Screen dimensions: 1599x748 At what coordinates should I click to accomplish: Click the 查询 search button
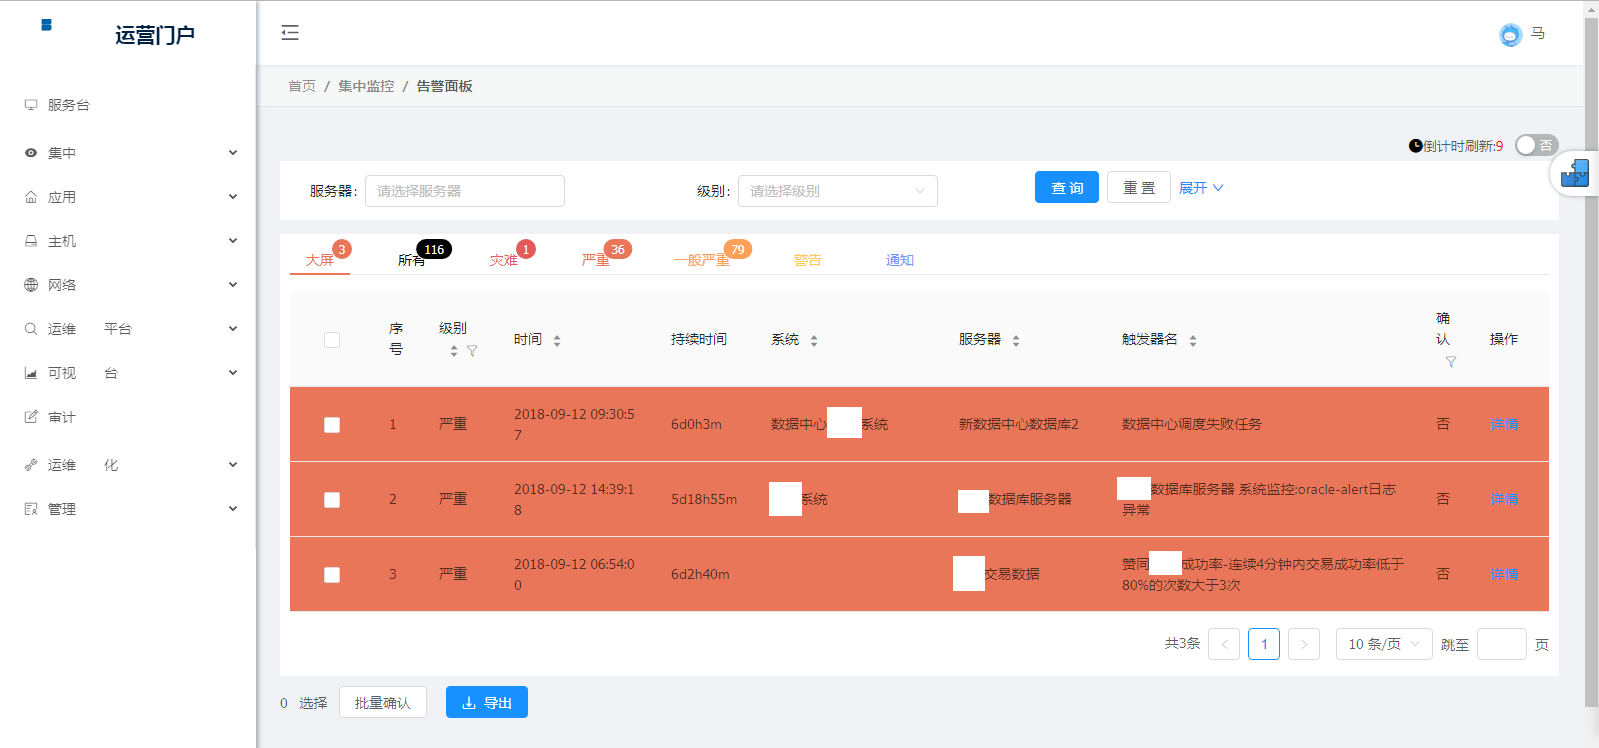pos(1067,188)
